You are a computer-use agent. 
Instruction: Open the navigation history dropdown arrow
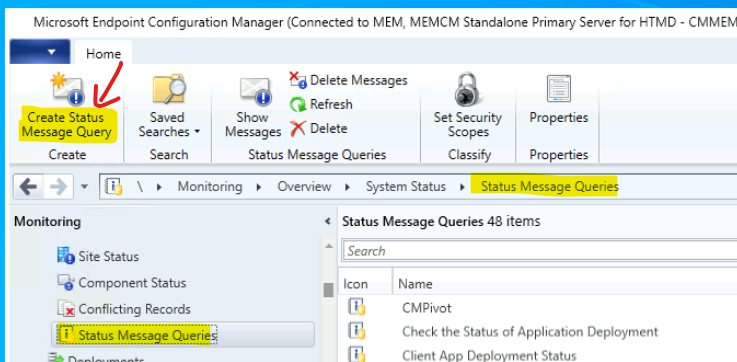[x=85, y=187]
